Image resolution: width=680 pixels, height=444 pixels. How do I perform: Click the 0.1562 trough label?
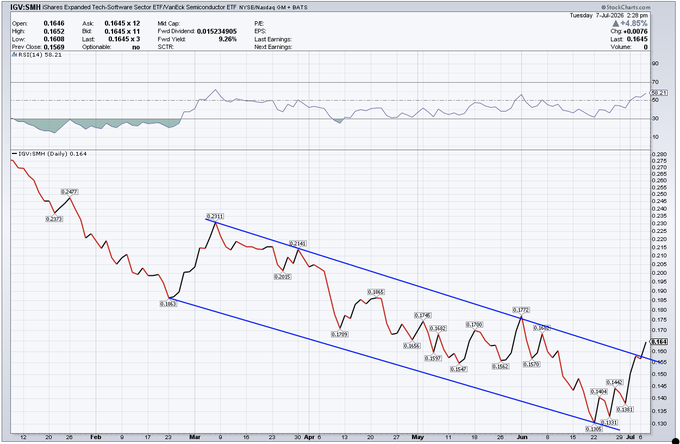pyautogui.click(x=500, y=366)
